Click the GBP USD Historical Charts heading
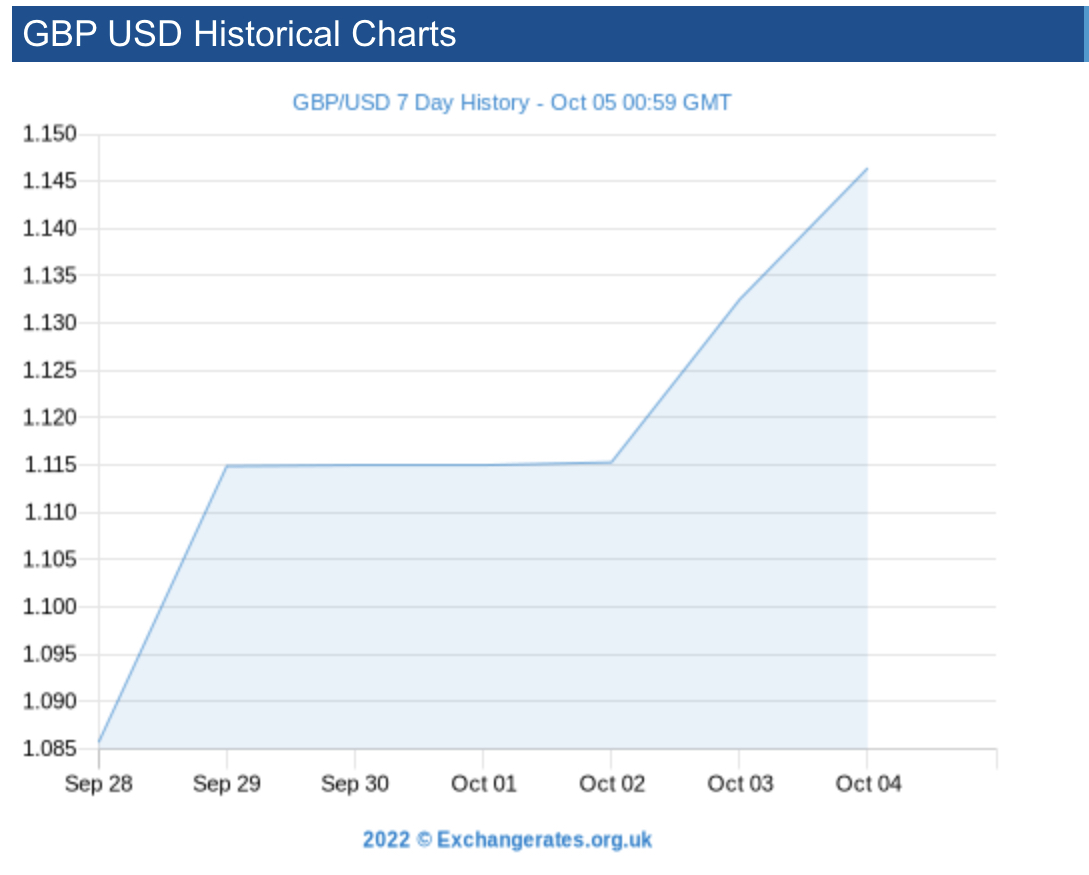 click(239, 34)
